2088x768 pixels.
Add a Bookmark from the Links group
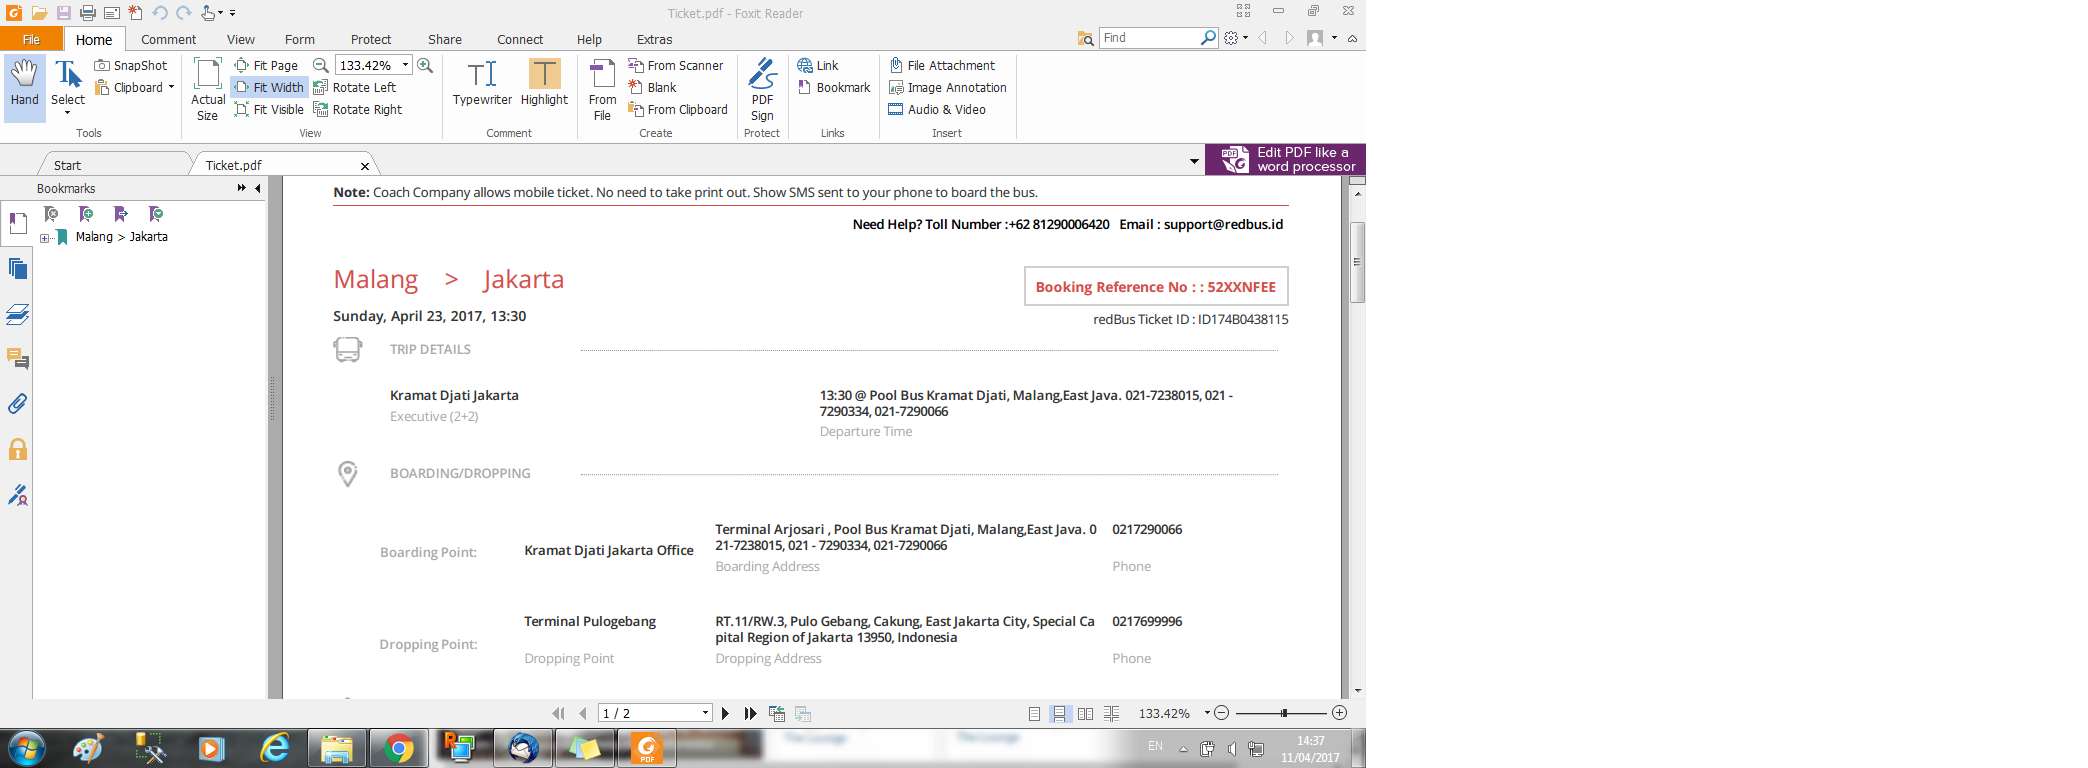click(834, 87)
